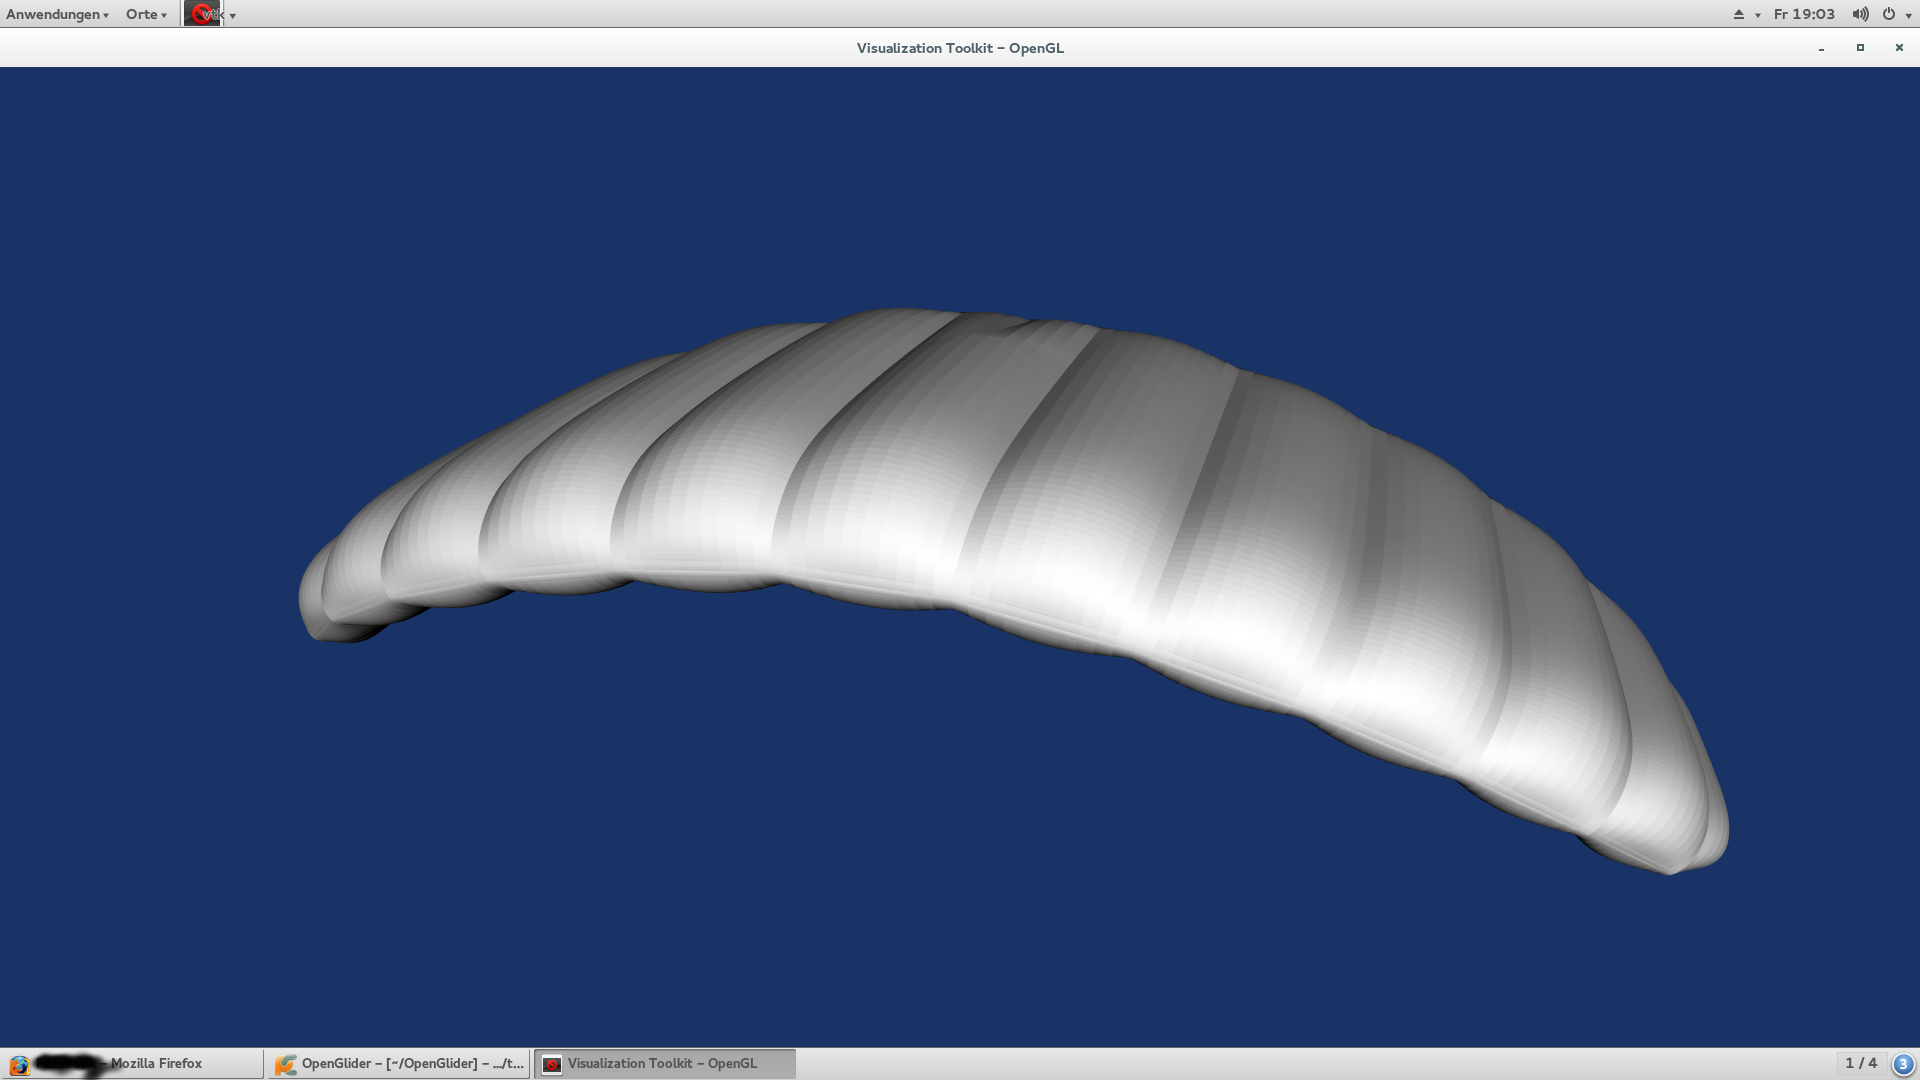Image resolution: width=1920 pixels, height=1080 pixels.
Task: Open the Orte menu
Action: [146, 14]
